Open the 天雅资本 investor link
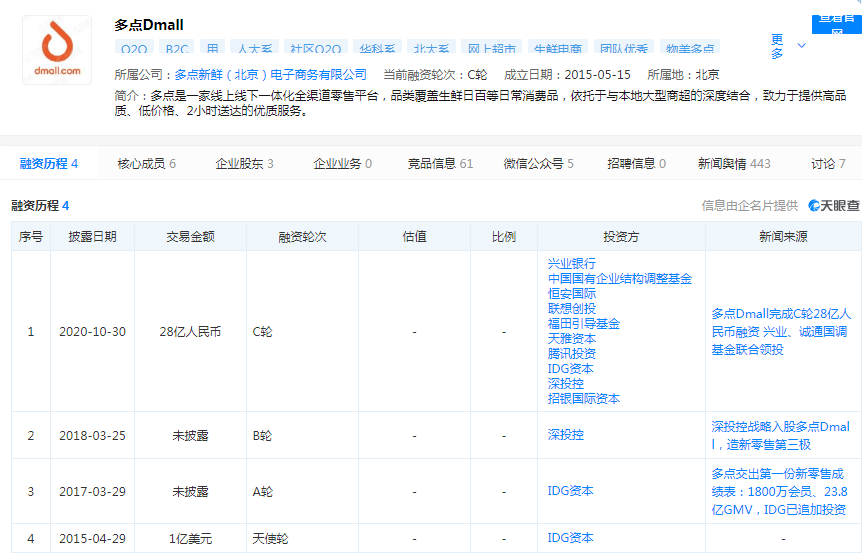862x556 pixels. point(572,338)
